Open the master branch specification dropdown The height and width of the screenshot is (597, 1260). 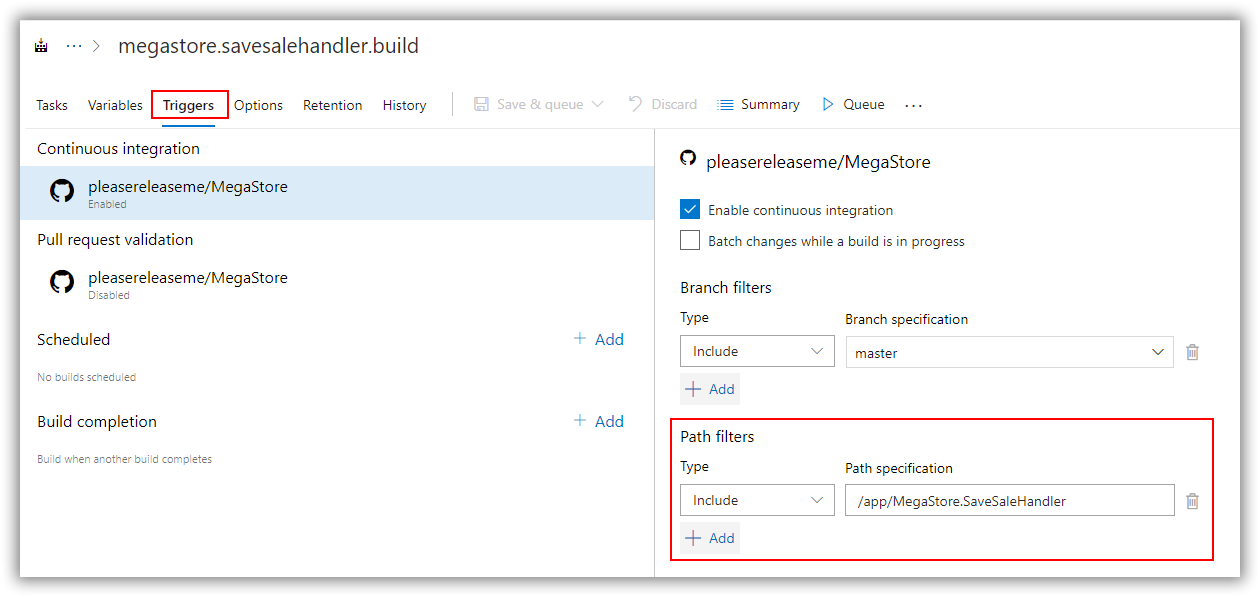tap(1009, 351)
